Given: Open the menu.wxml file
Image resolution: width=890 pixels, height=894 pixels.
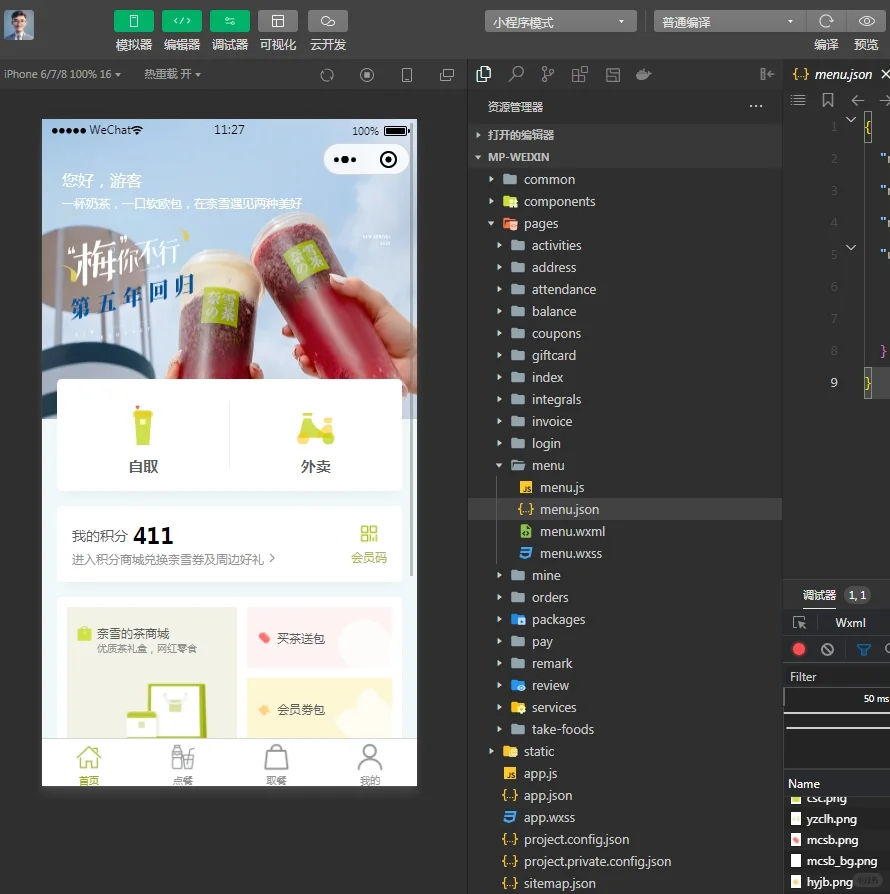Looking at the screenshot, I should 625,531.
